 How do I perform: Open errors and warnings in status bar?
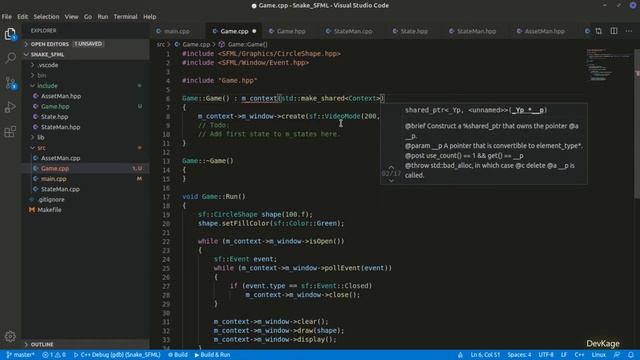[x=54, y=355]
